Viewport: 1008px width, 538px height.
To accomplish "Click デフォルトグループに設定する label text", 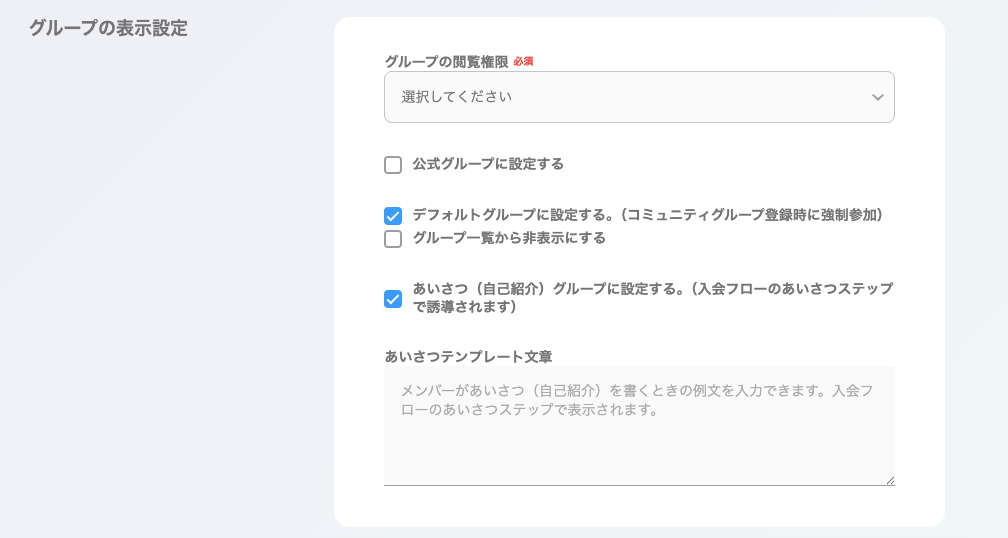I will pos(648,215).
